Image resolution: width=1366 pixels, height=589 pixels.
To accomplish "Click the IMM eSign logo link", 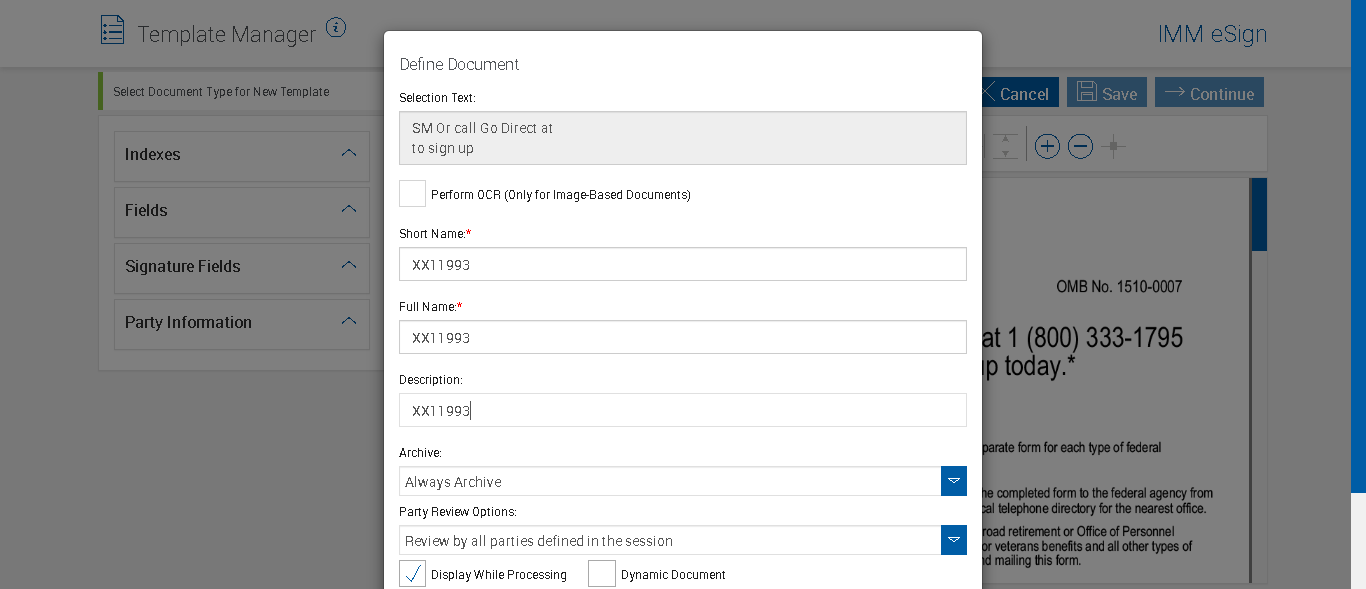I will tap(1212, 34).
